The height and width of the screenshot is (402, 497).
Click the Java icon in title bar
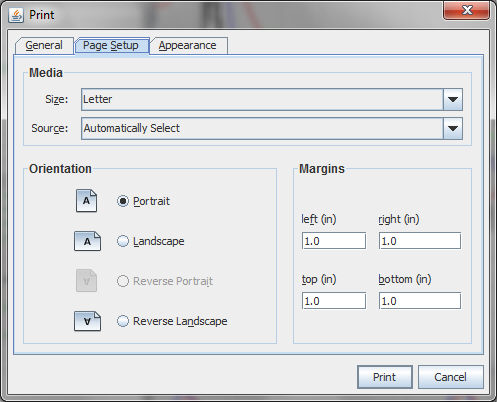point(16,15)
